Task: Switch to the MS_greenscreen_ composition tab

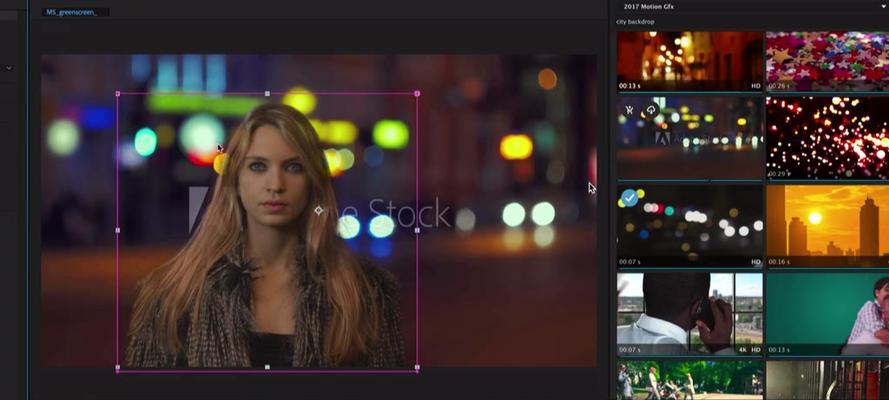Action: [x=71, y=12]
